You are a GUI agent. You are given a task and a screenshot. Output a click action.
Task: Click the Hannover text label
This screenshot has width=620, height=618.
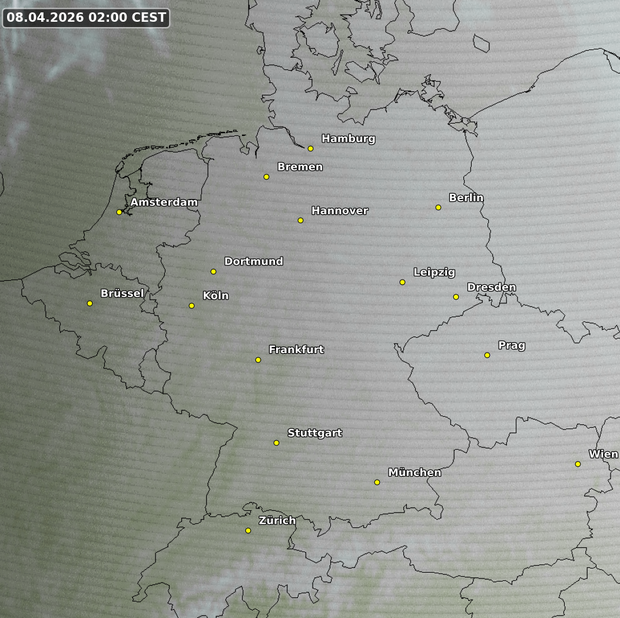coord(339,211)
